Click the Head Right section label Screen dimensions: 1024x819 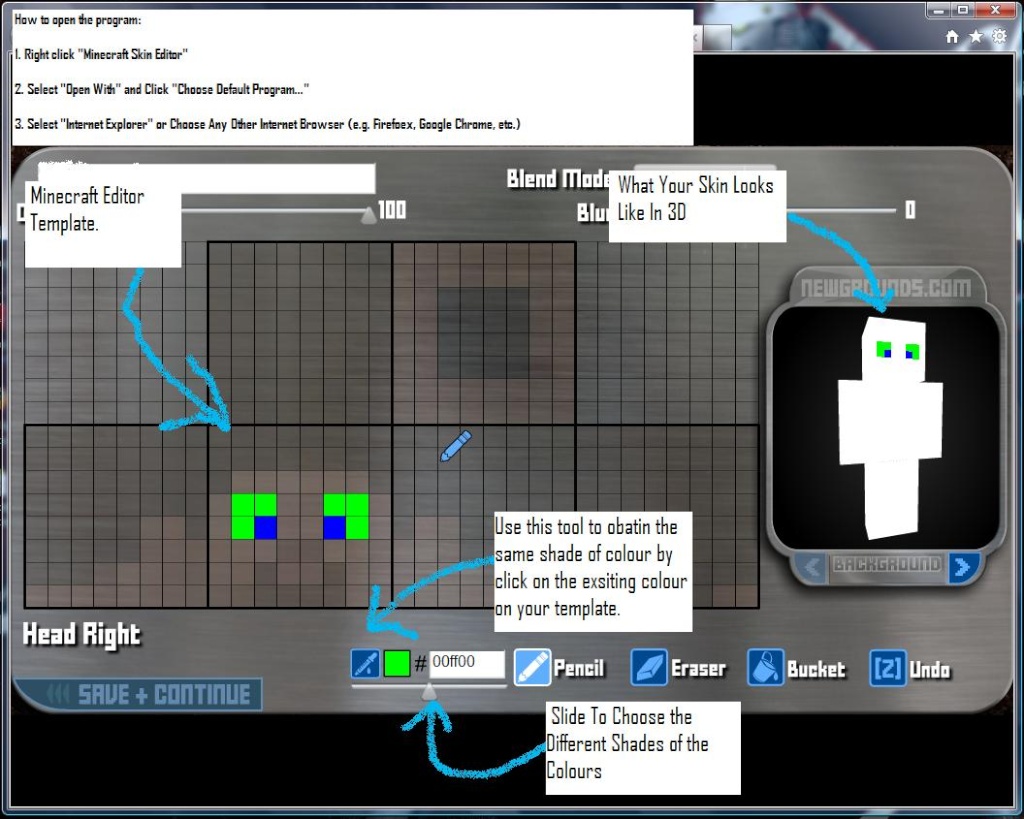(82, 634)
